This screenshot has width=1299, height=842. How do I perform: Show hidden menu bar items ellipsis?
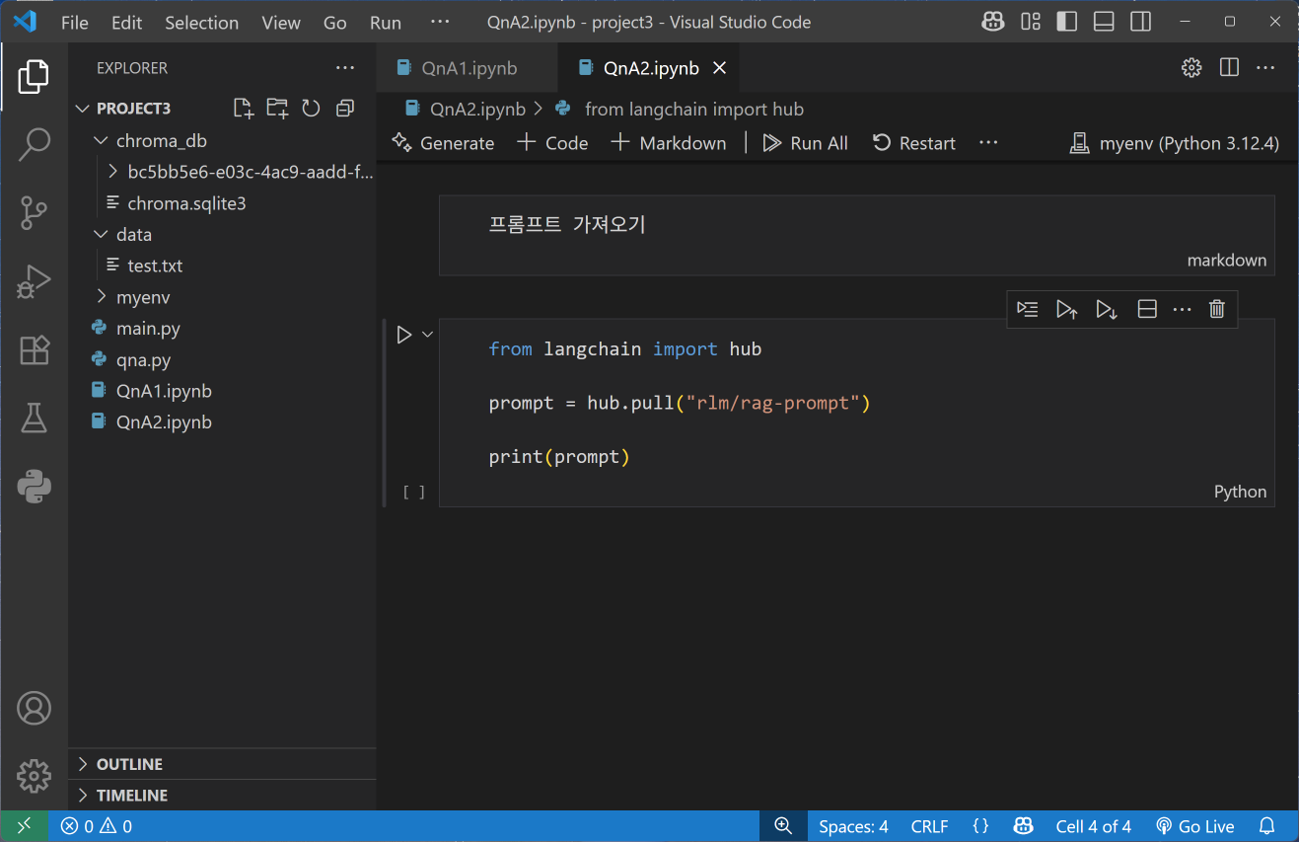440,22
